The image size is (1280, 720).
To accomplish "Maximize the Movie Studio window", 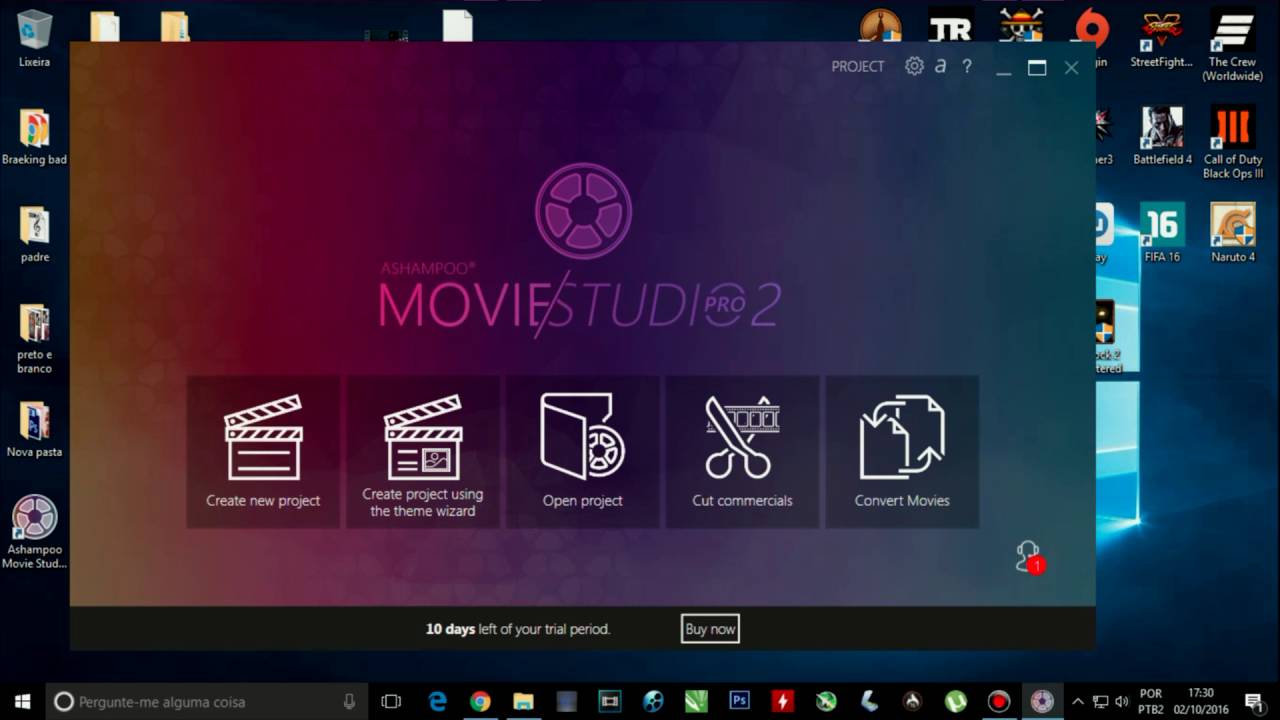I will 1037,67.
